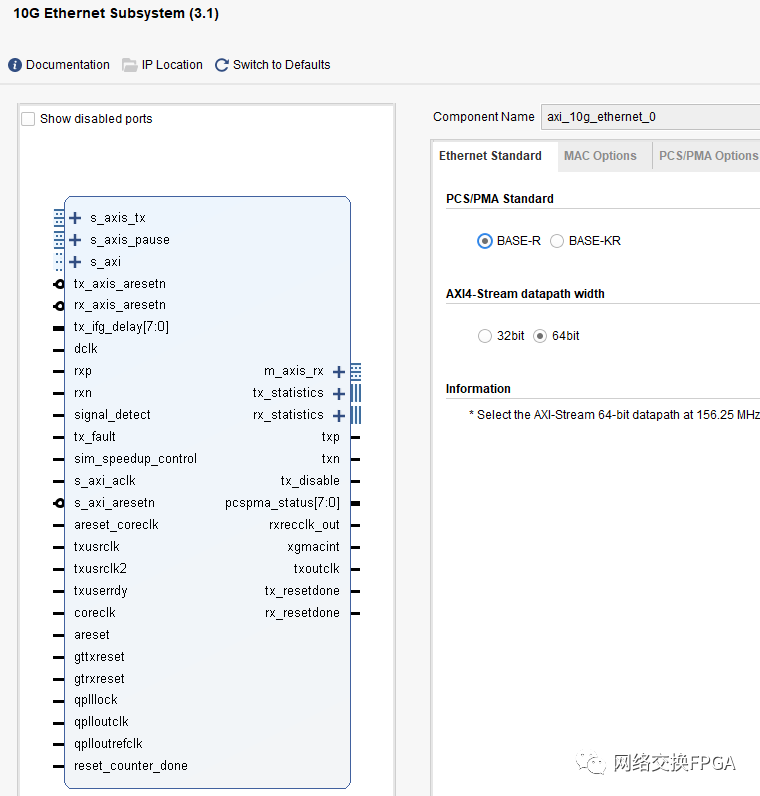The width and height of the screenshot is (760, 796).
Task: Select the txp output port
Action: (331, 437)
